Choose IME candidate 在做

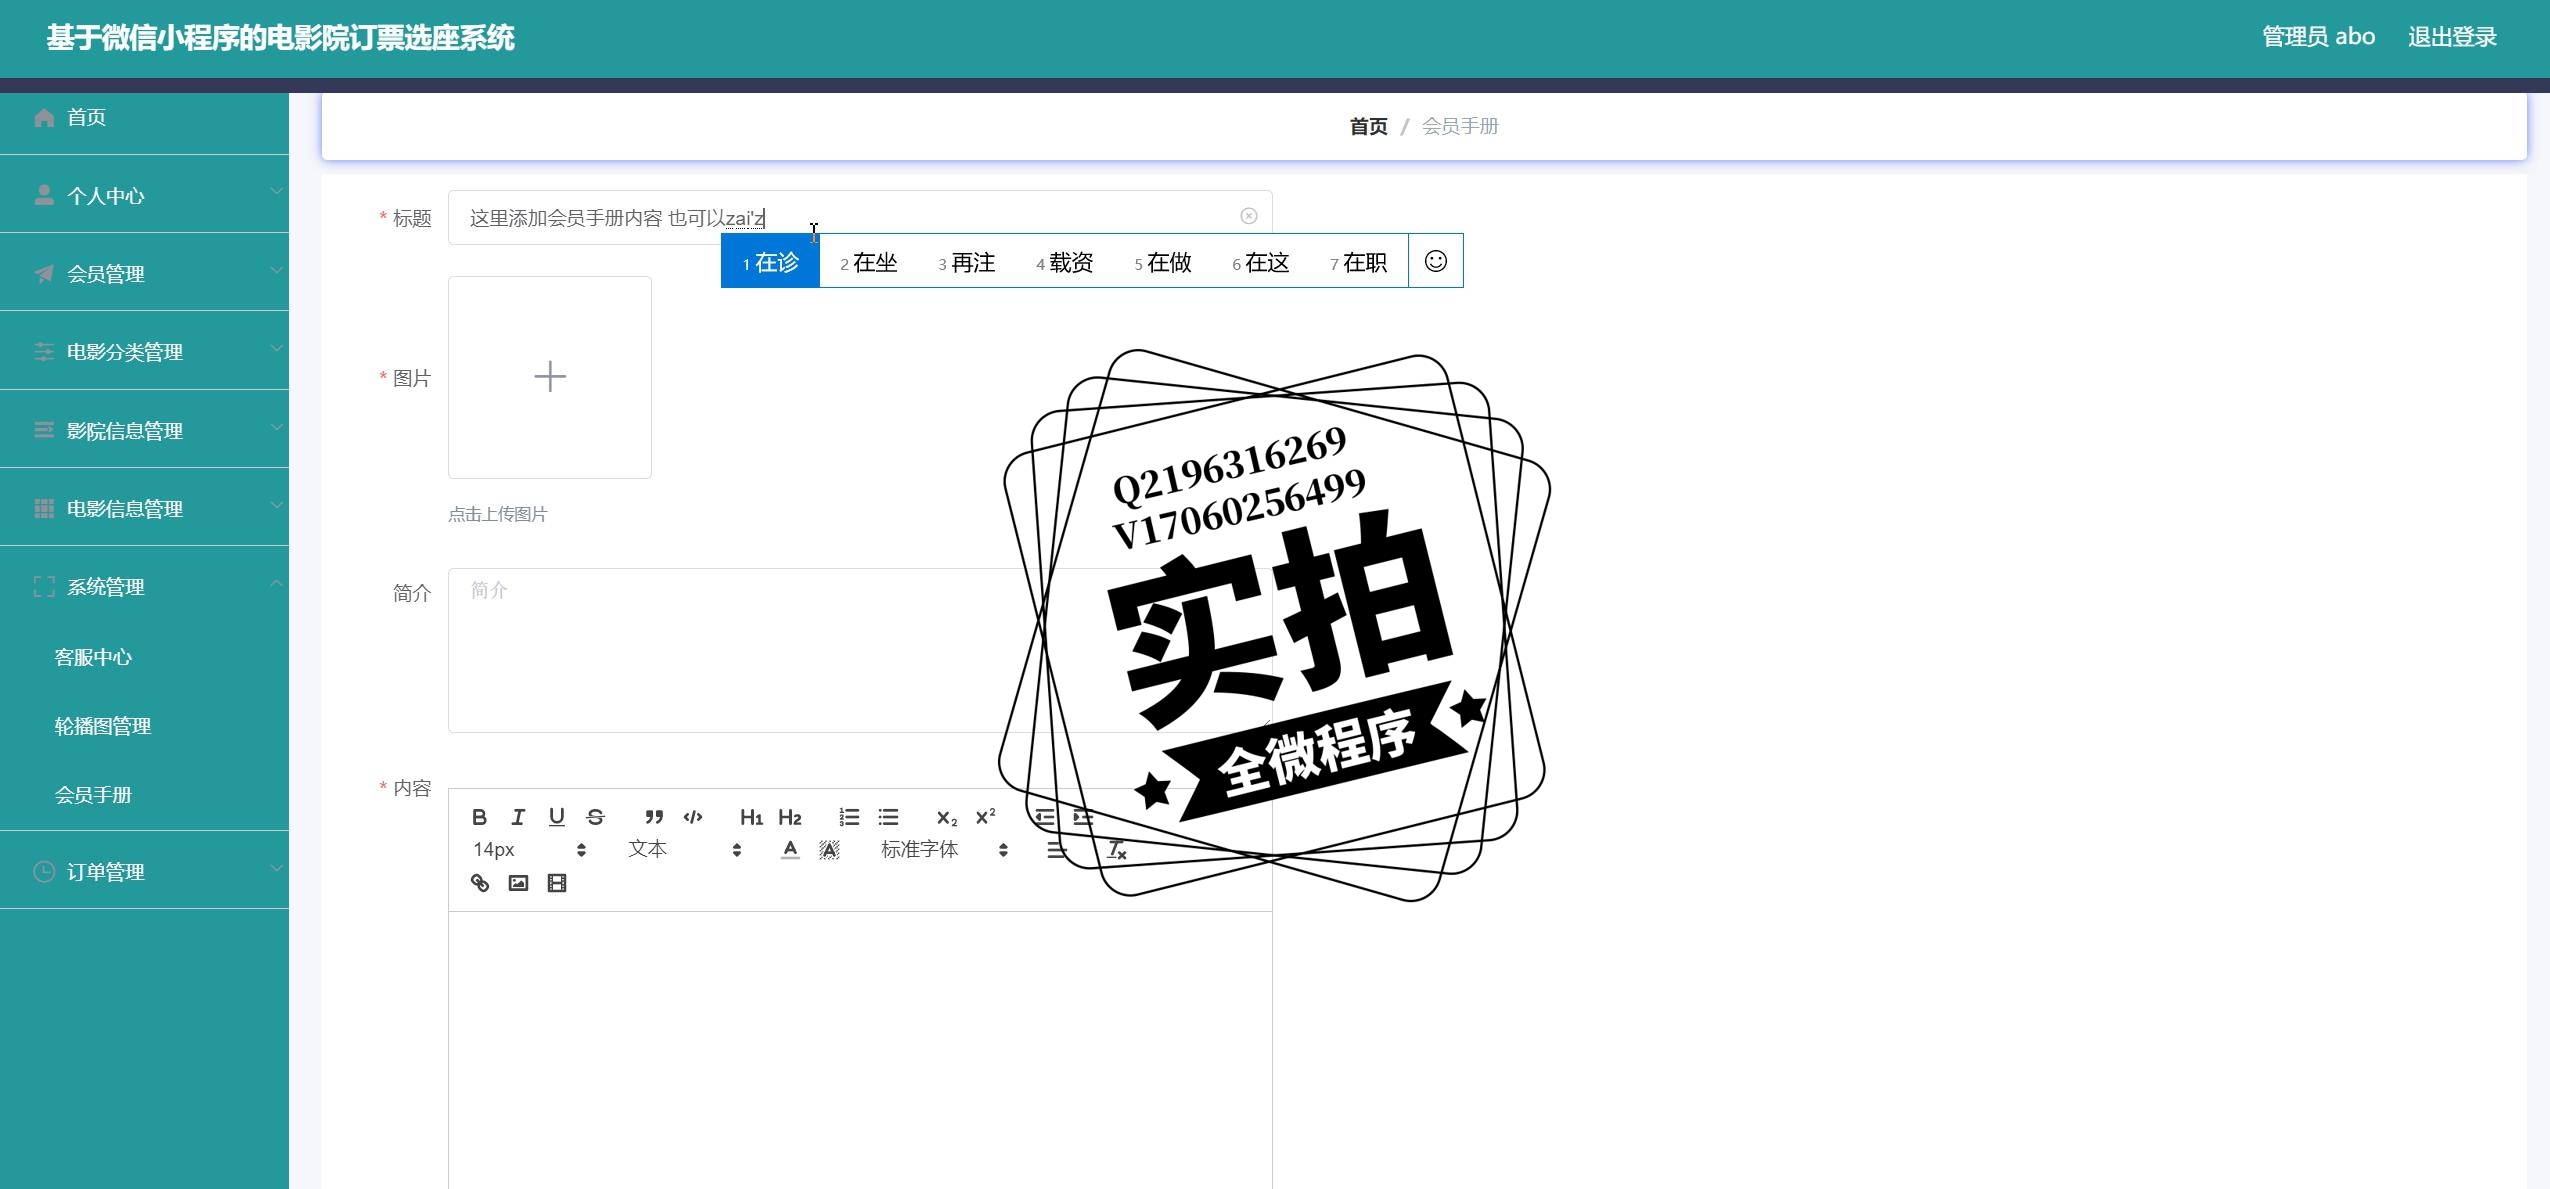pos(1162,262)
